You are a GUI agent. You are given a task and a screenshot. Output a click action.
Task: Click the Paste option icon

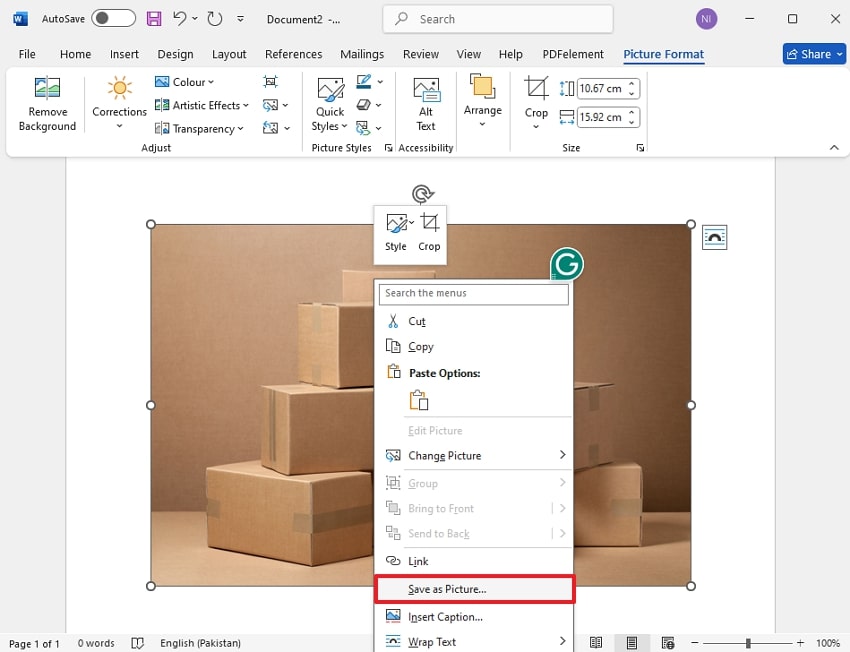(x=418, y=400)
